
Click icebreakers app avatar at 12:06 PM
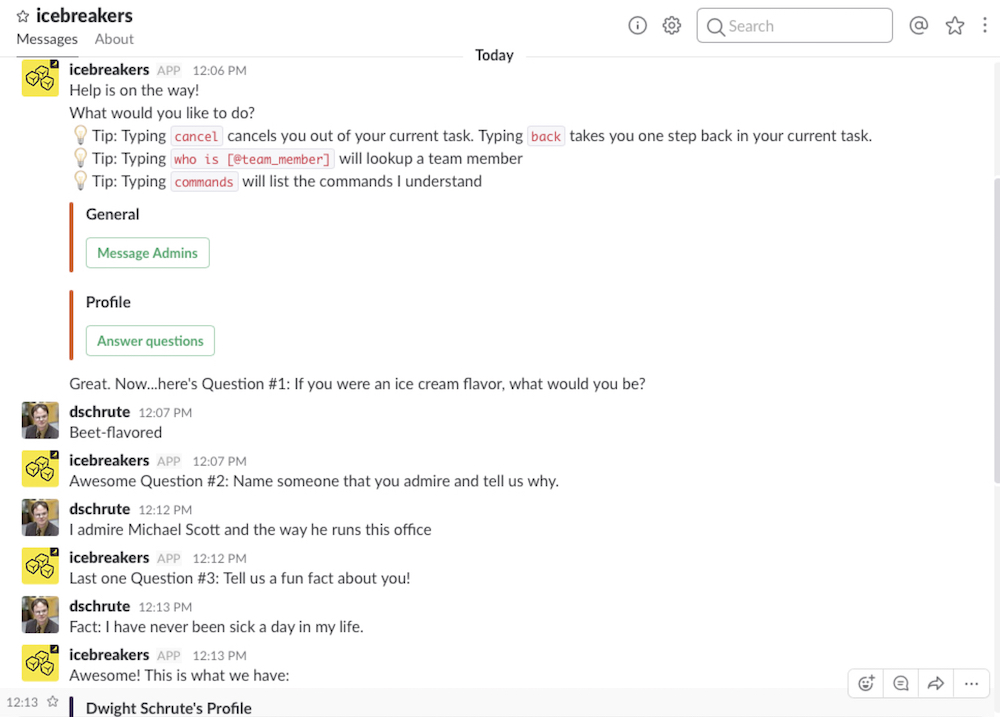pyautogui.click(x=40, y=78)
